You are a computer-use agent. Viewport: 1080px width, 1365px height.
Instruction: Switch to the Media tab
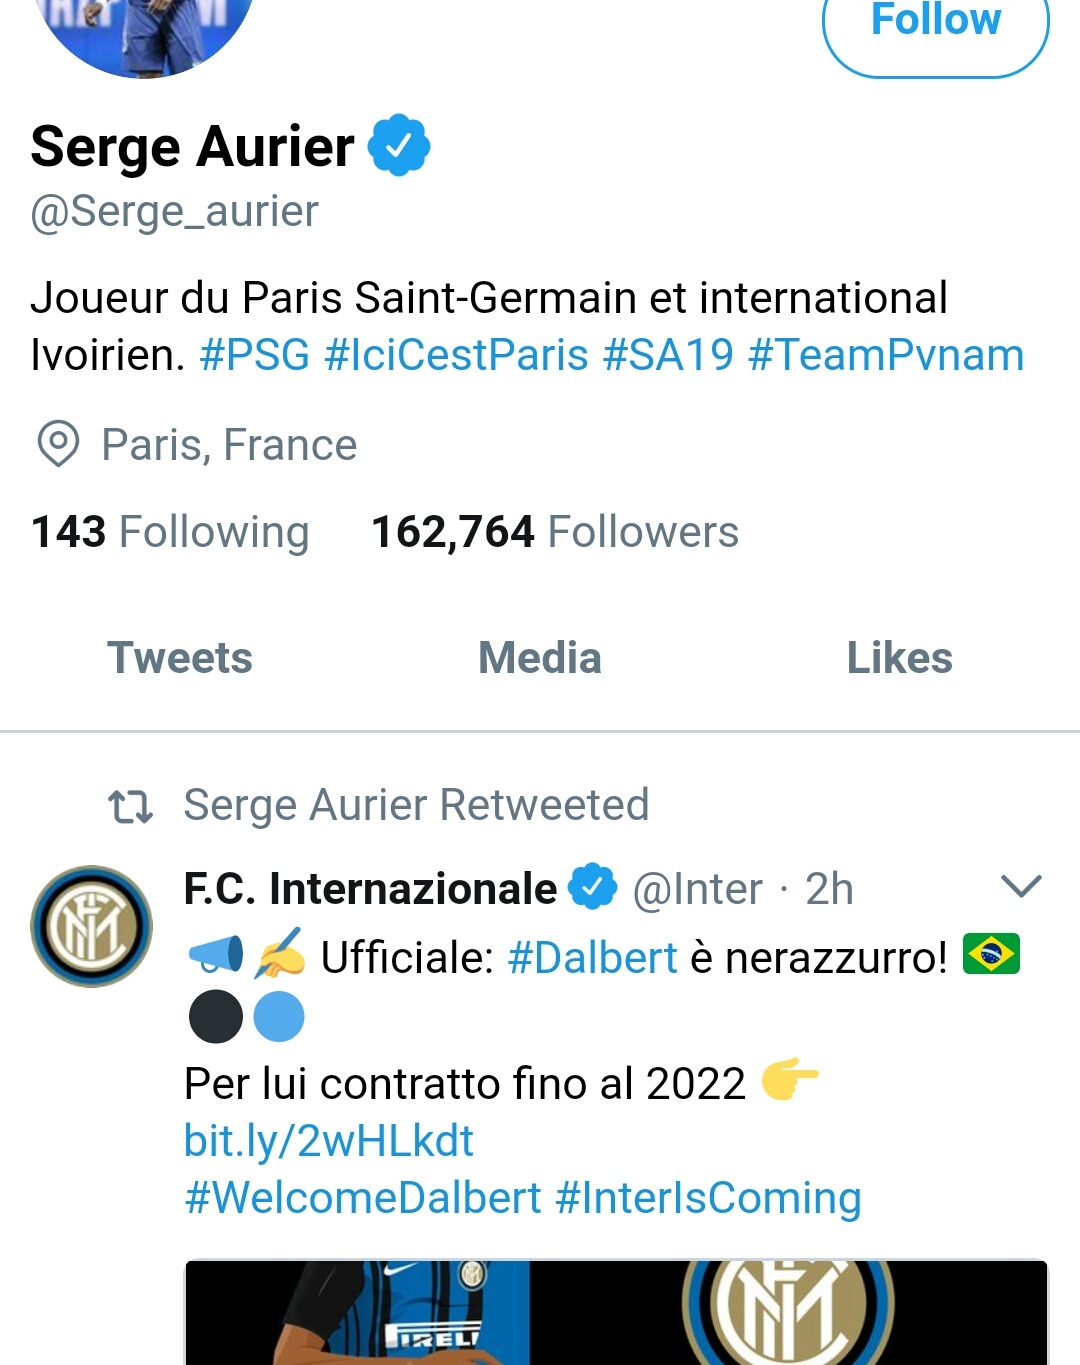coord(540,658)
